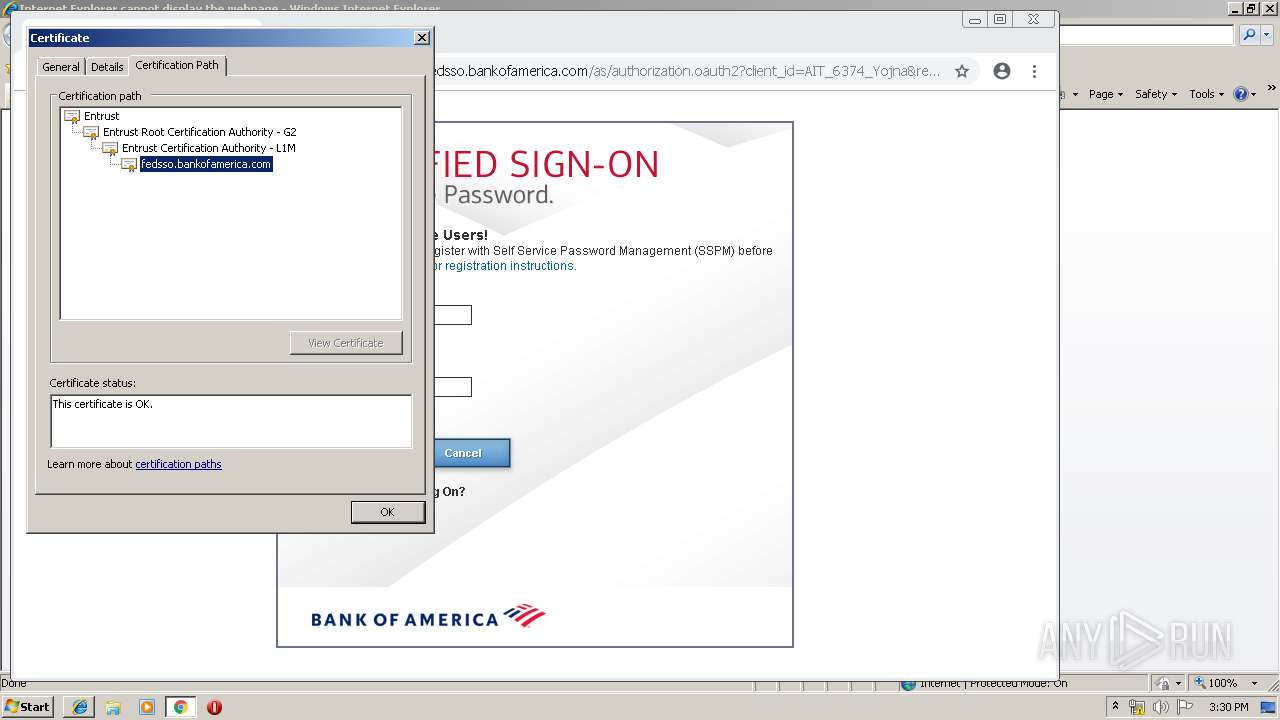Click the IE search magnifier icon
Viewport: 1280px width, 720px height.
pos(1249,35)
